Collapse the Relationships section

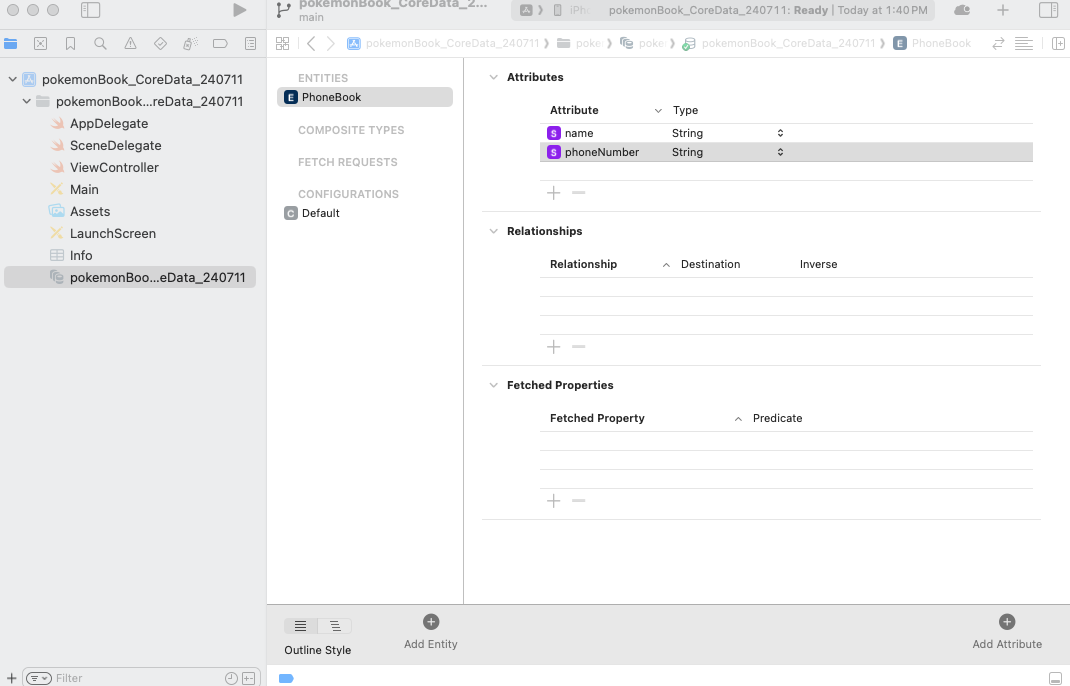[x=493, y=231]
